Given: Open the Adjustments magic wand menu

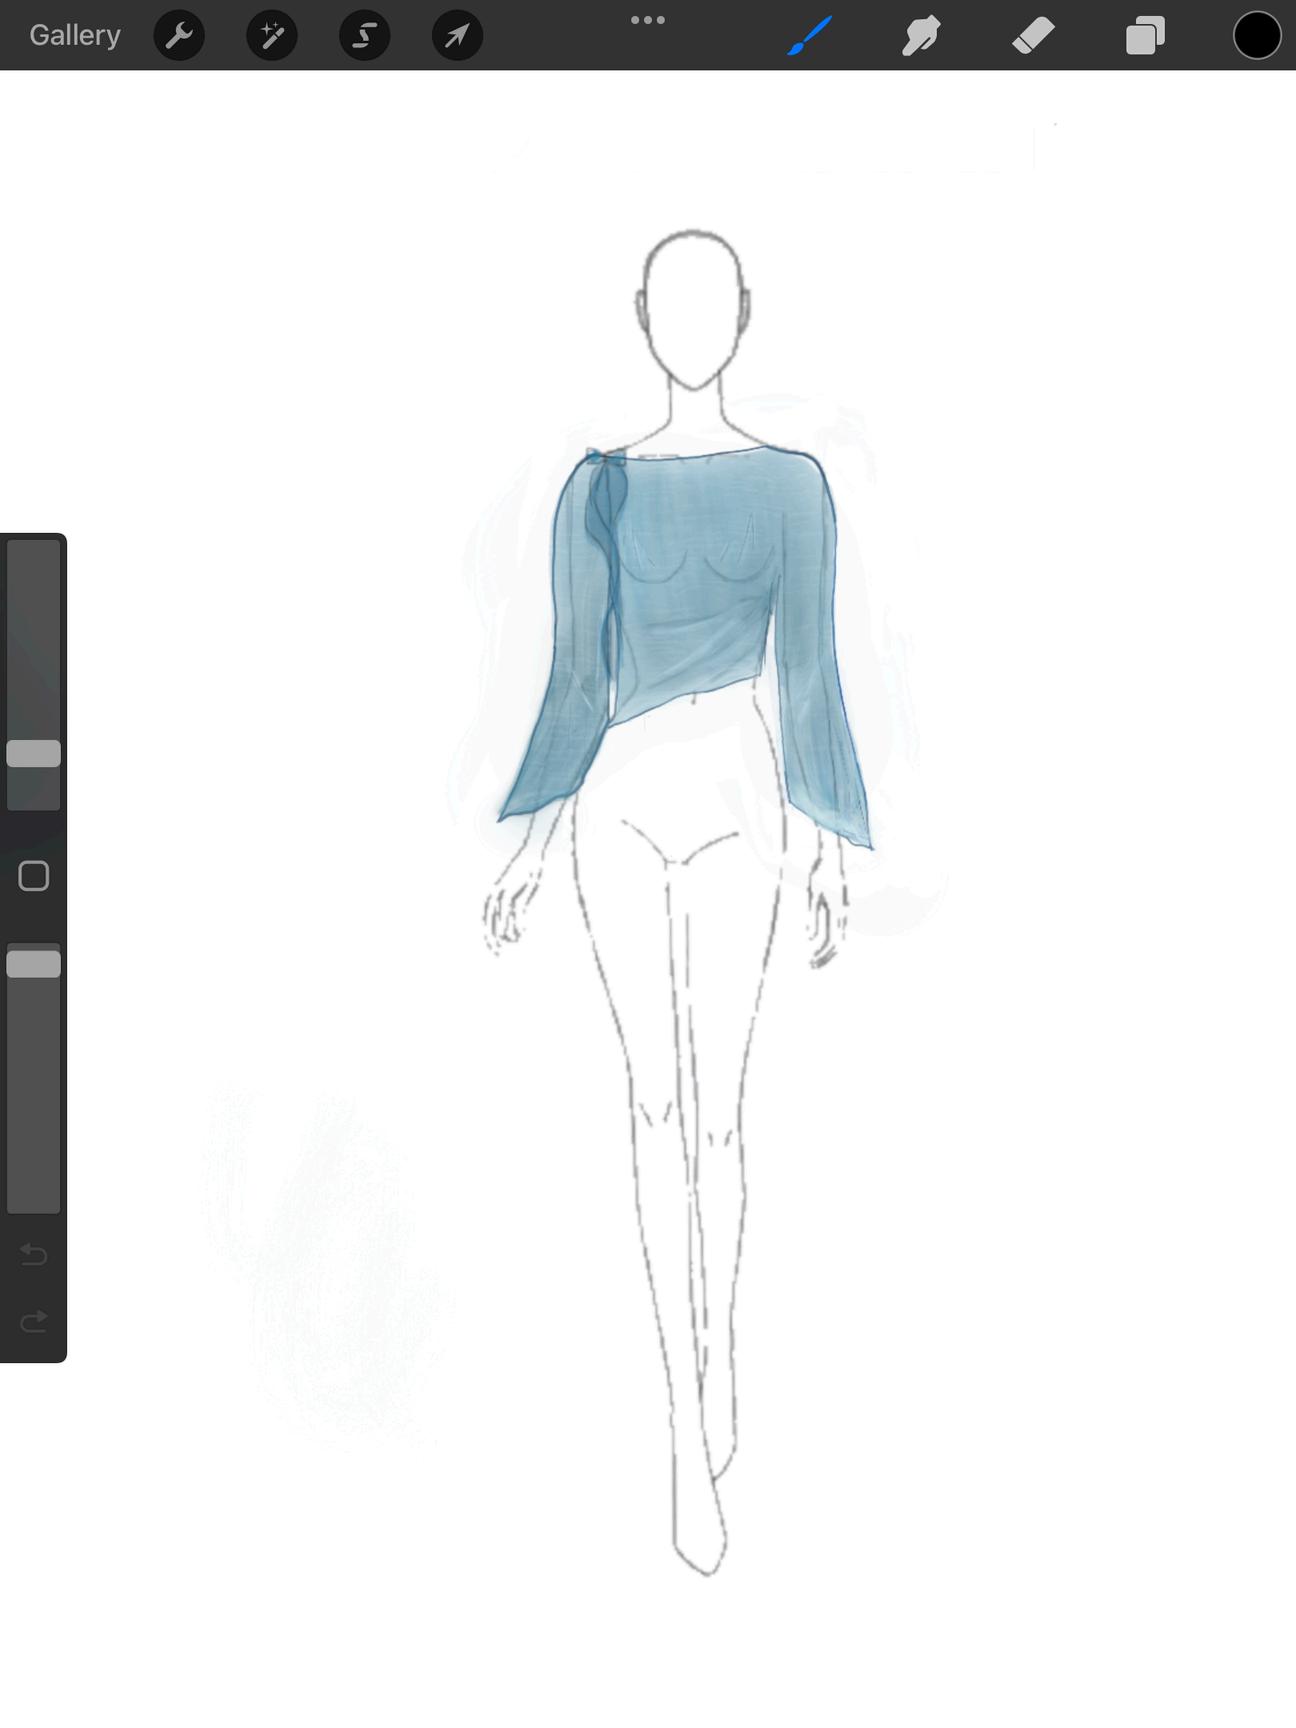Looking at the screenshot, I should coord(272,35).
